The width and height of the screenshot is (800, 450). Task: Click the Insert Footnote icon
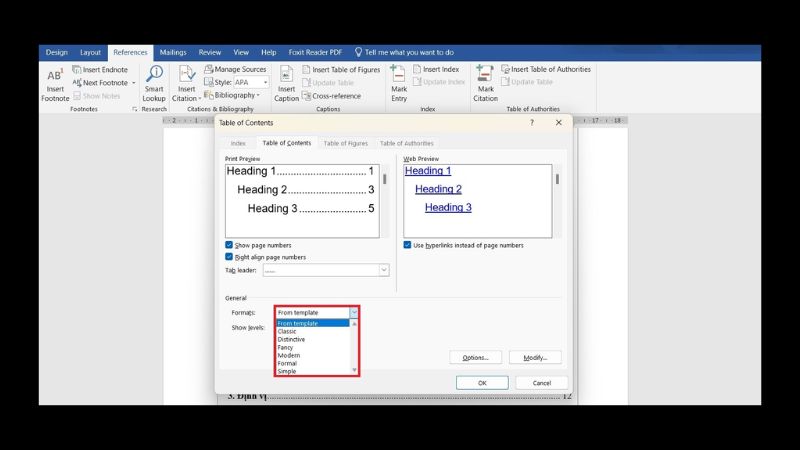point(55,75)
